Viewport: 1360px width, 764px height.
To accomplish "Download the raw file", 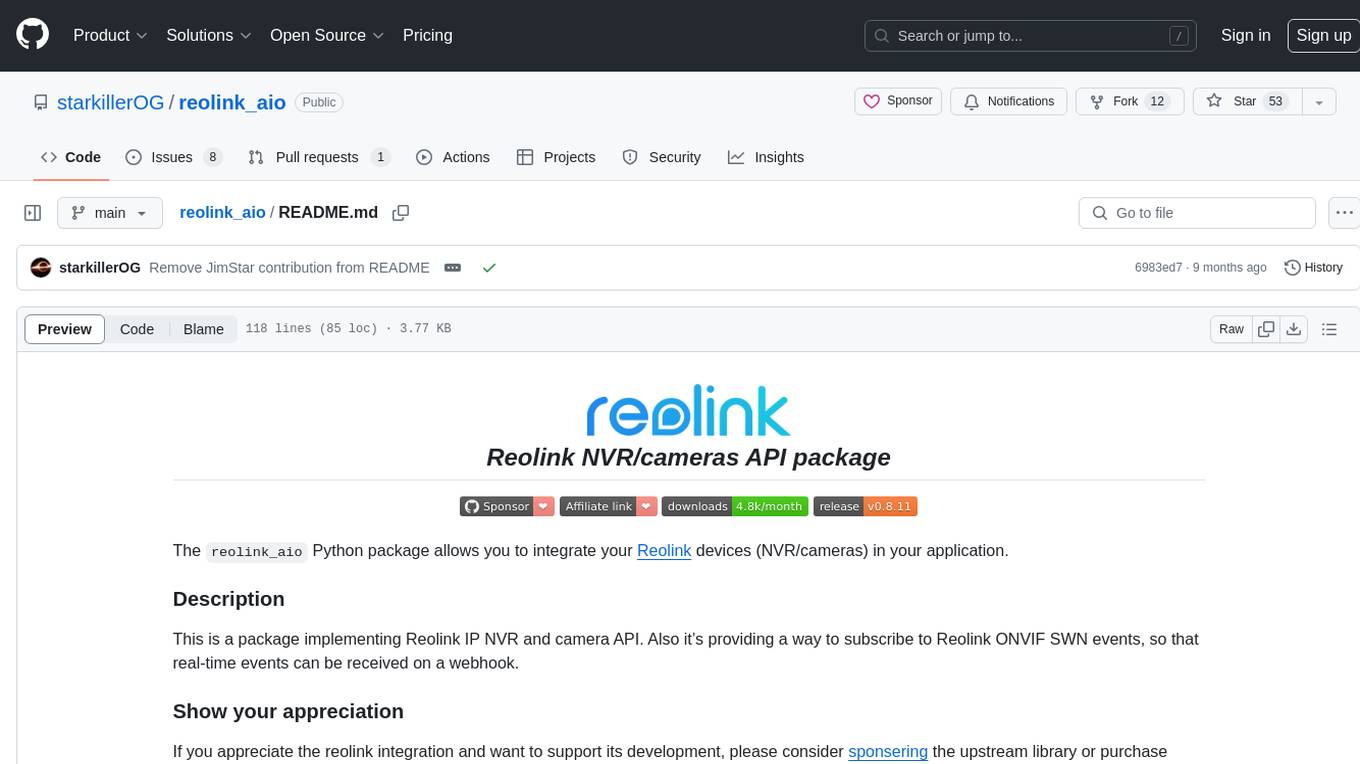I will coord(1293,329).
